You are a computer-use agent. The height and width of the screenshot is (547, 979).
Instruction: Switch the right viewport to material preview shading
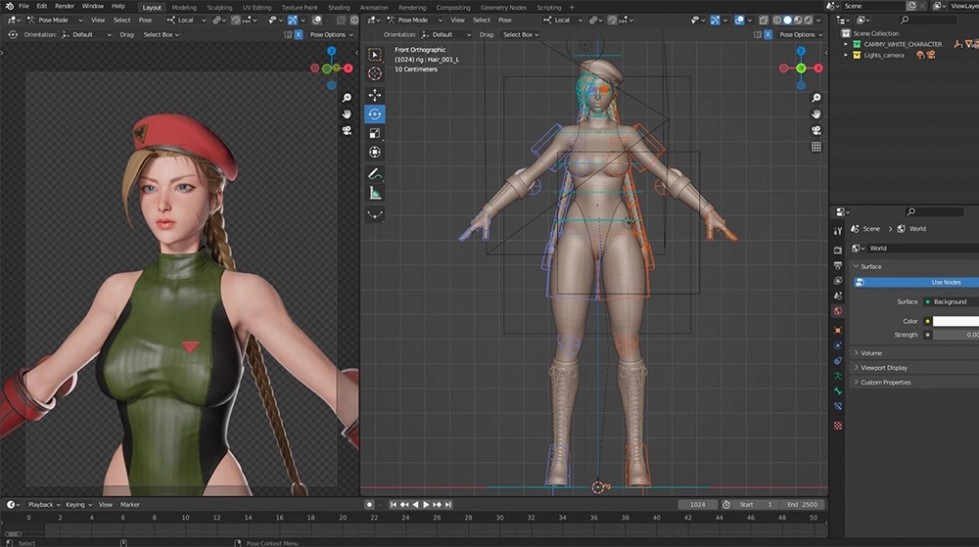[798, 20]
